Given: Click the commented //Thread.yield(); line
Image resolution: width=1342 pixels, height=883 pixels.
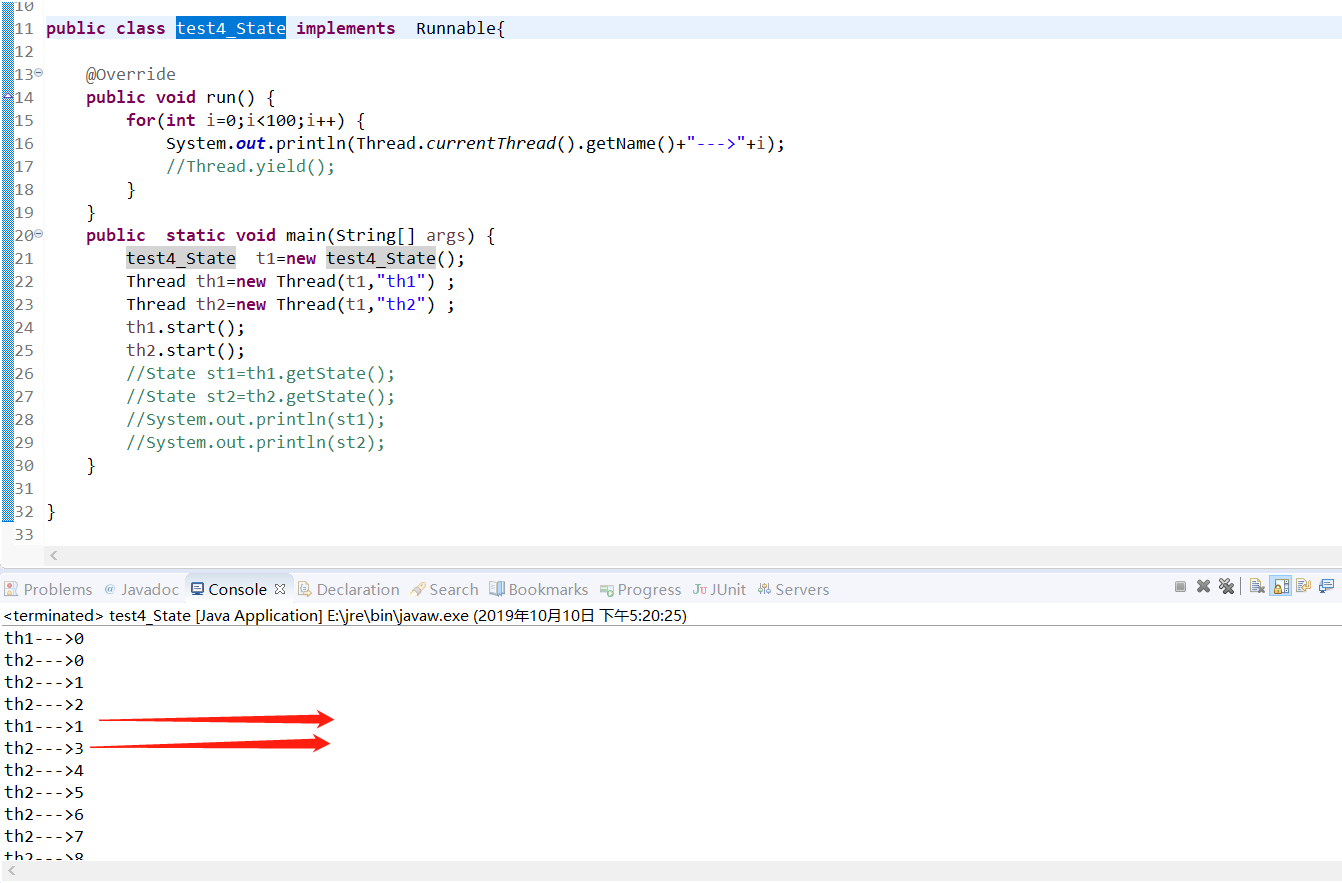Looking at the screenshot, I should pos(251,166).
